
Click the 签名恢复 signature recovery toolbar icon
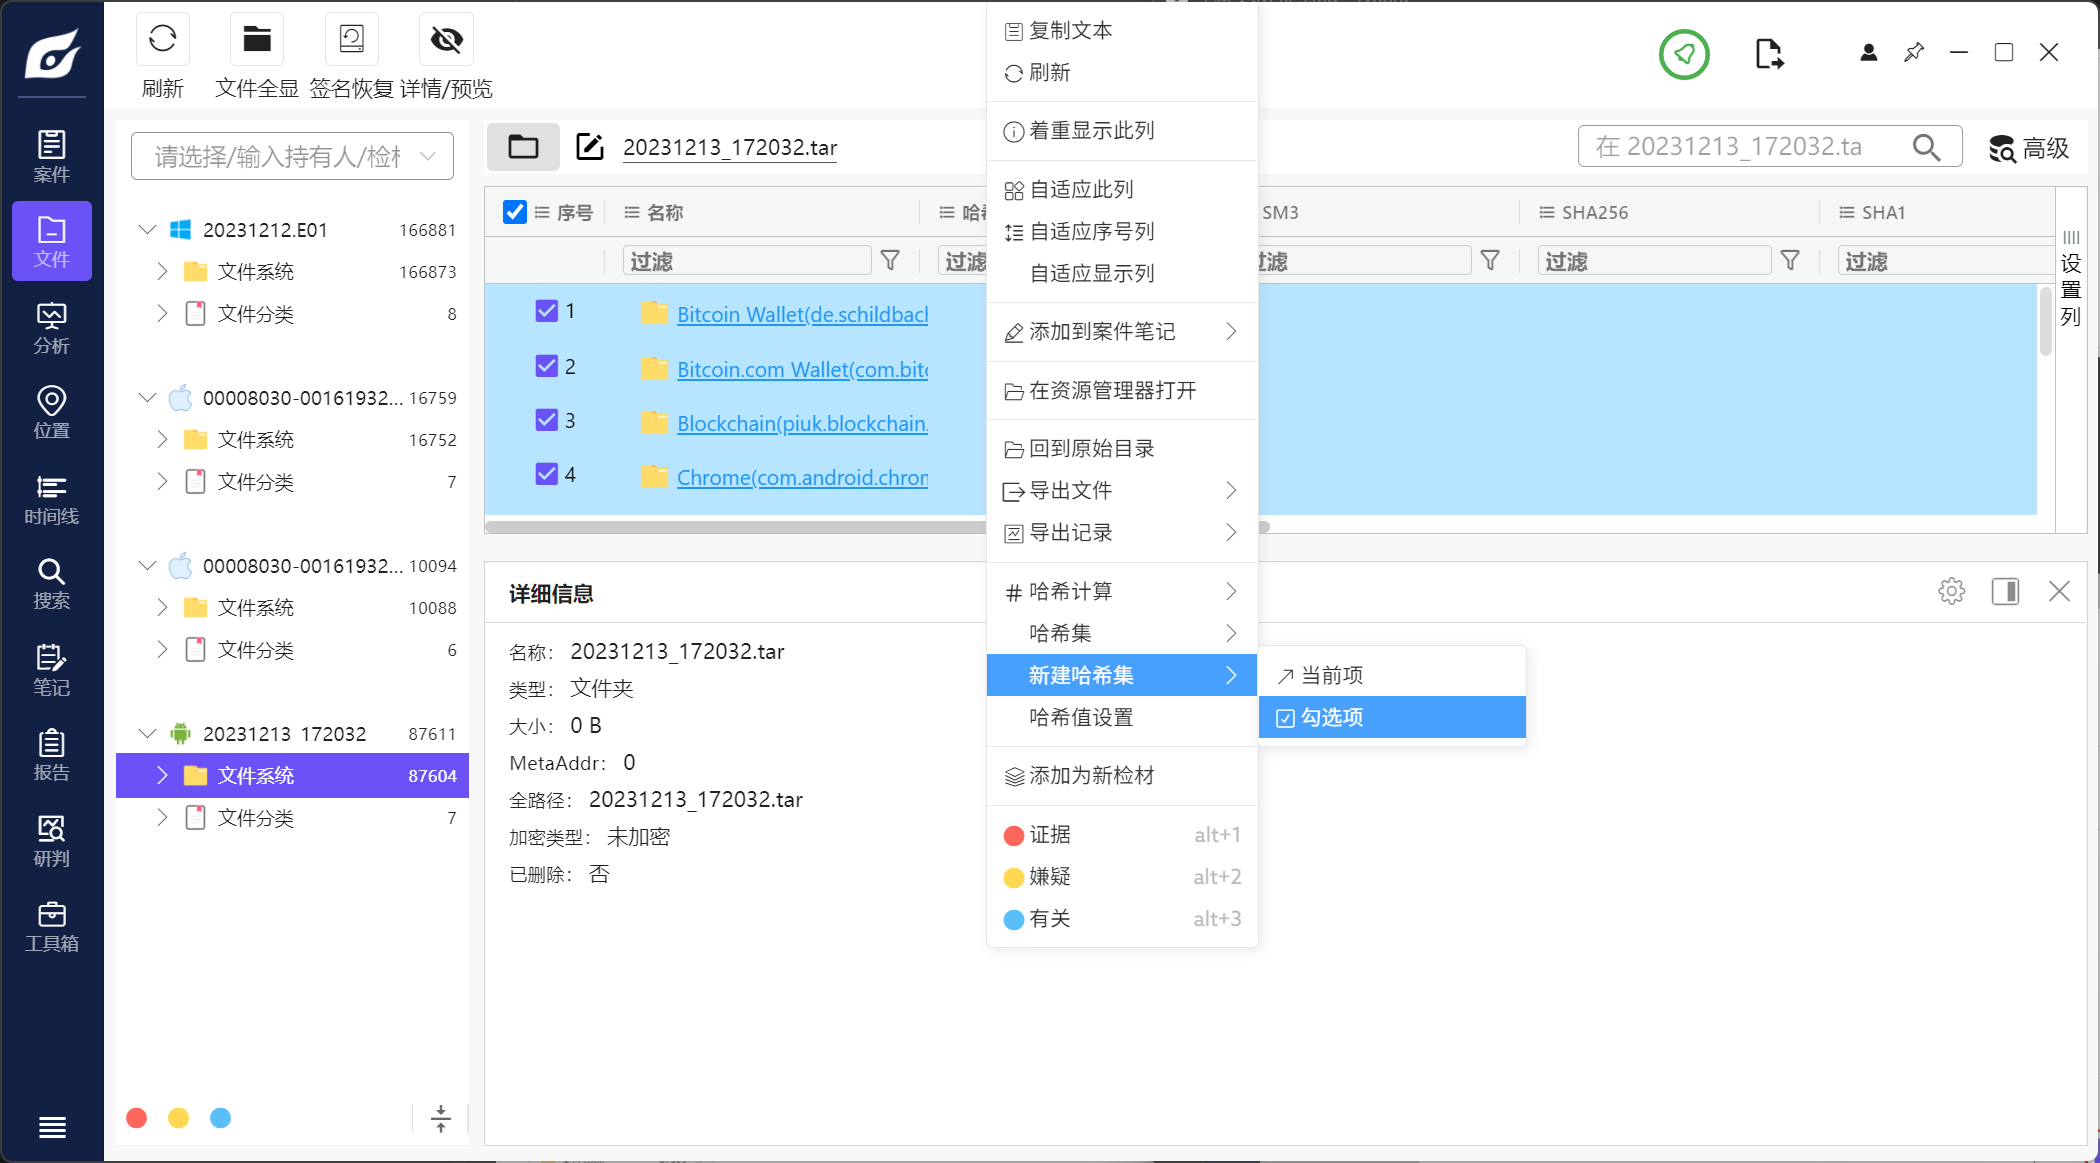click(x=351, y=40)
